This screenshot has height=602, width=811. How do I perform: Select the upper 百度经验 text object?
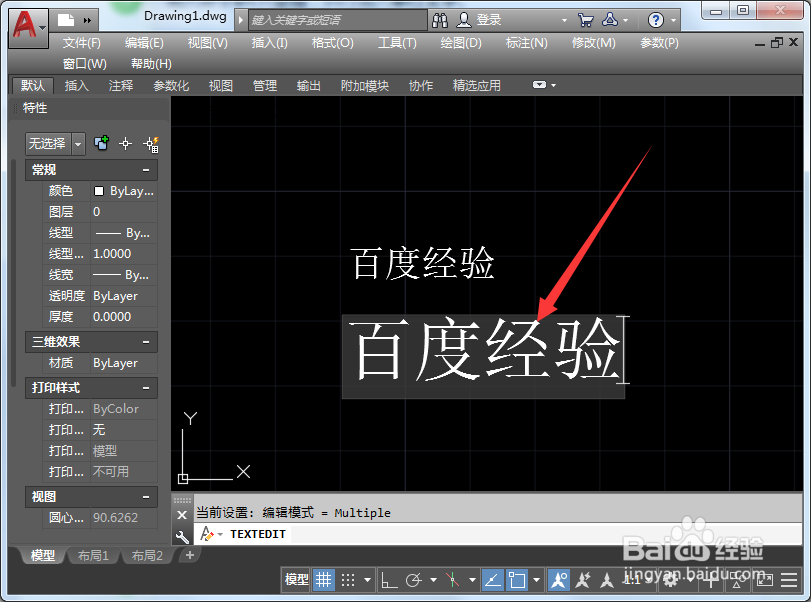click(422, 263)
